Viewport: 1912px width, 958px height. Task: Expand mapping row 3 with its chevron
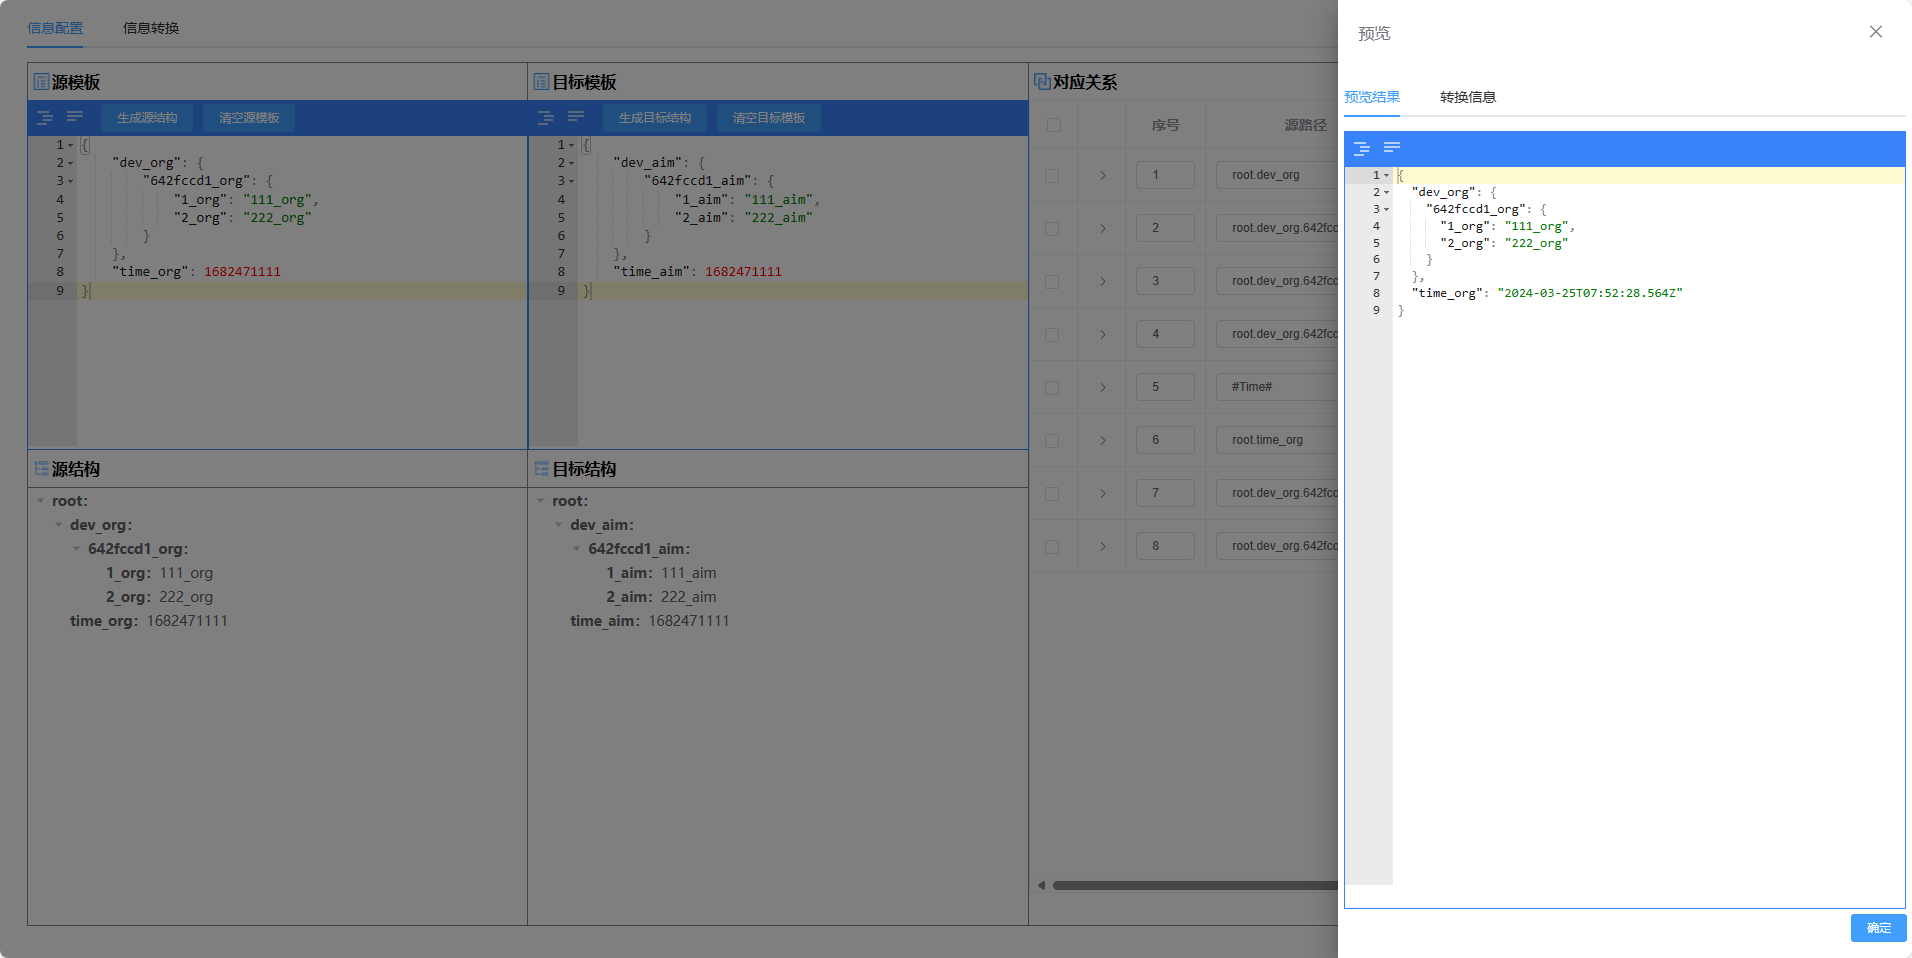click(1102, 282)
